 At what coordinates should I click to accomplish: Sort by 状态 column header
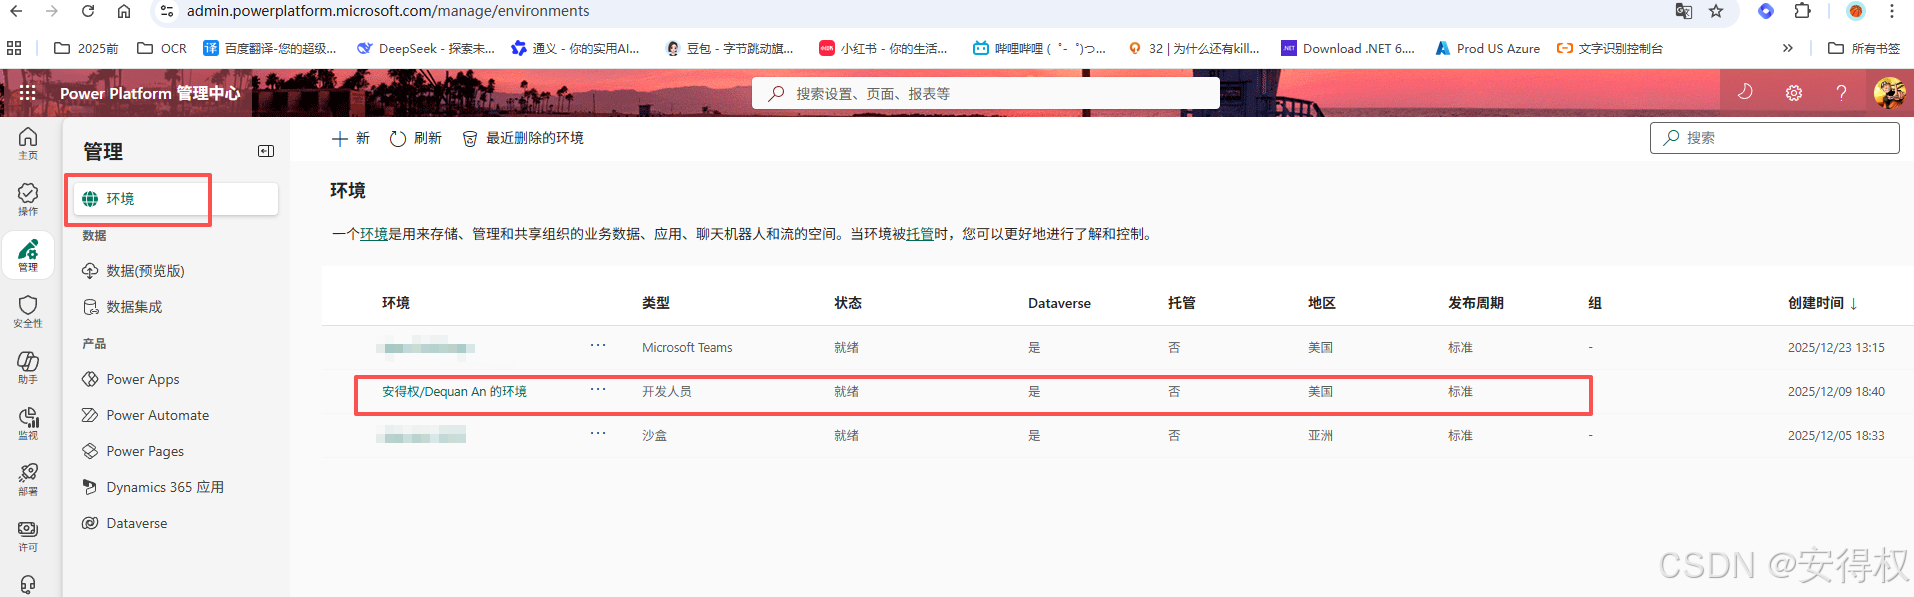pos(848,303)
